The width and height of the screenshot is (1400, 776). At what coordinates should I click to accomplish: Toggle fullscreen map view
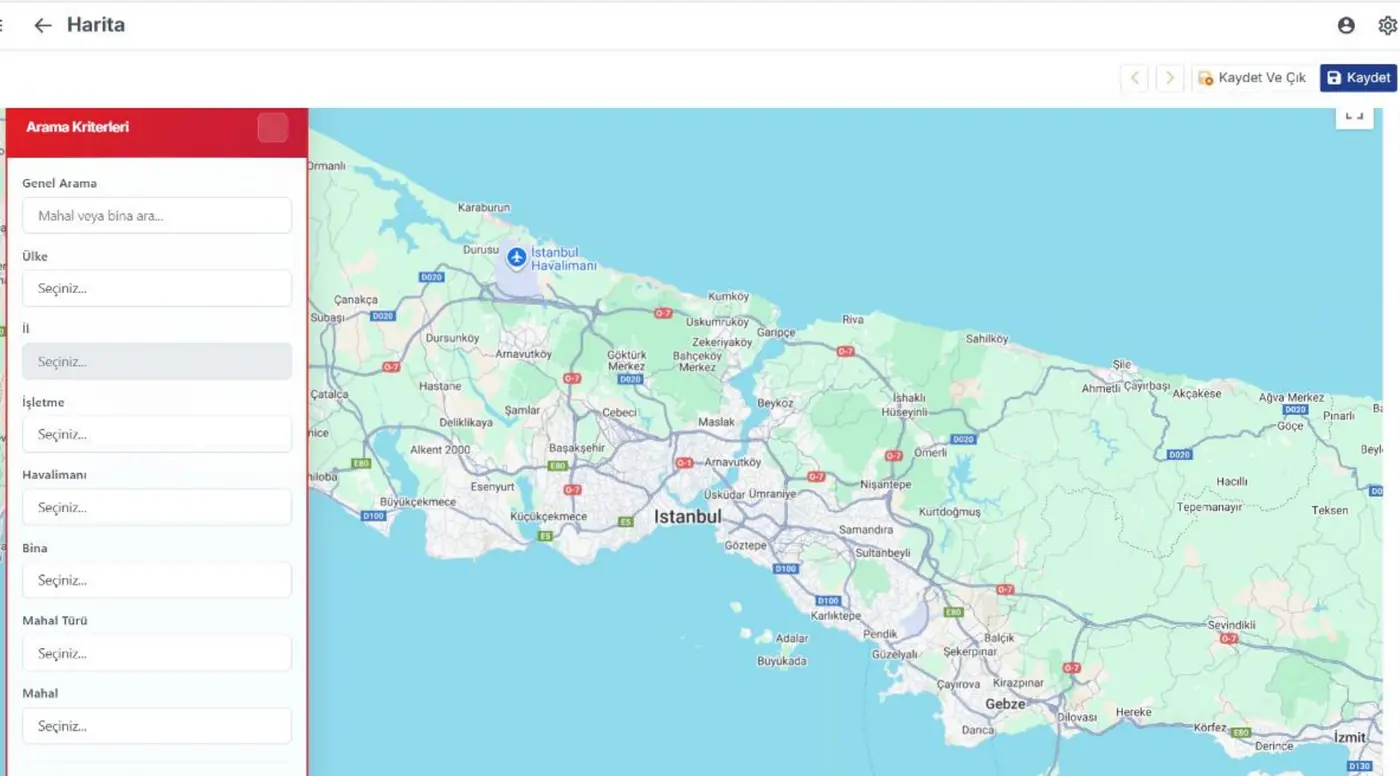1354,116
